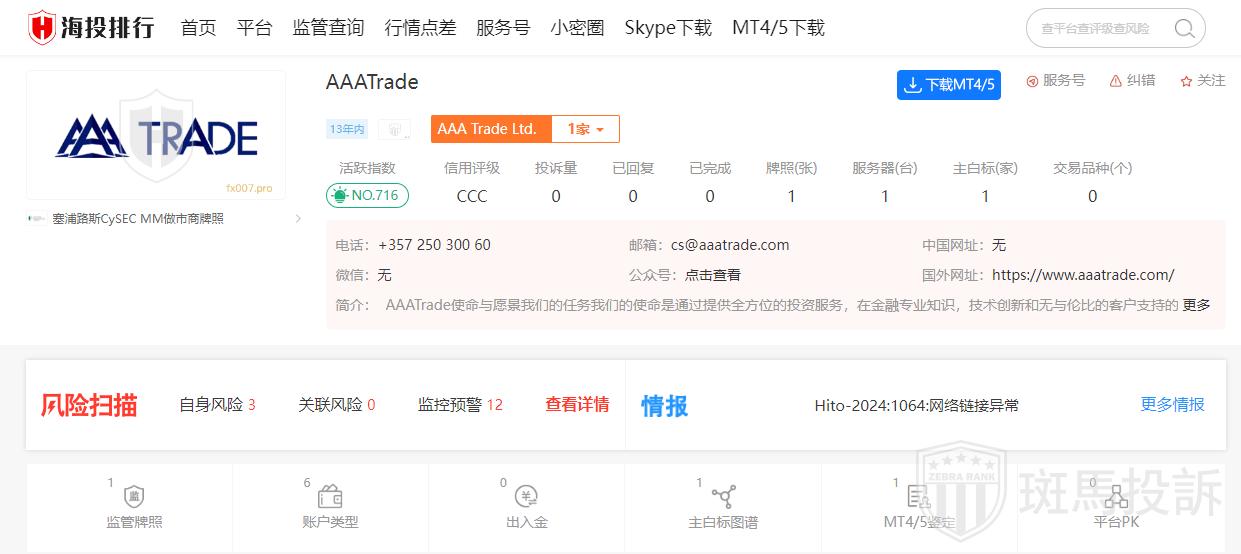Open the 平台PK comparison icon
1241x554 pixels.
(1115, 497)
